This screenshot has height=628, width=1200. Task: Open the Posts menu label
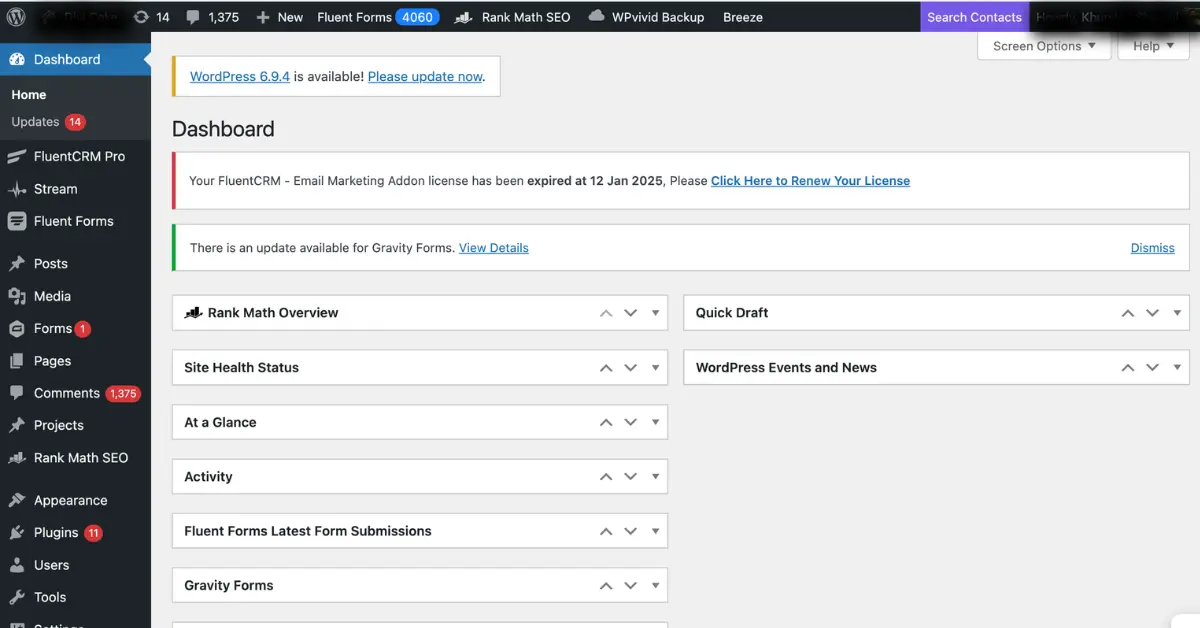(51, 264)
